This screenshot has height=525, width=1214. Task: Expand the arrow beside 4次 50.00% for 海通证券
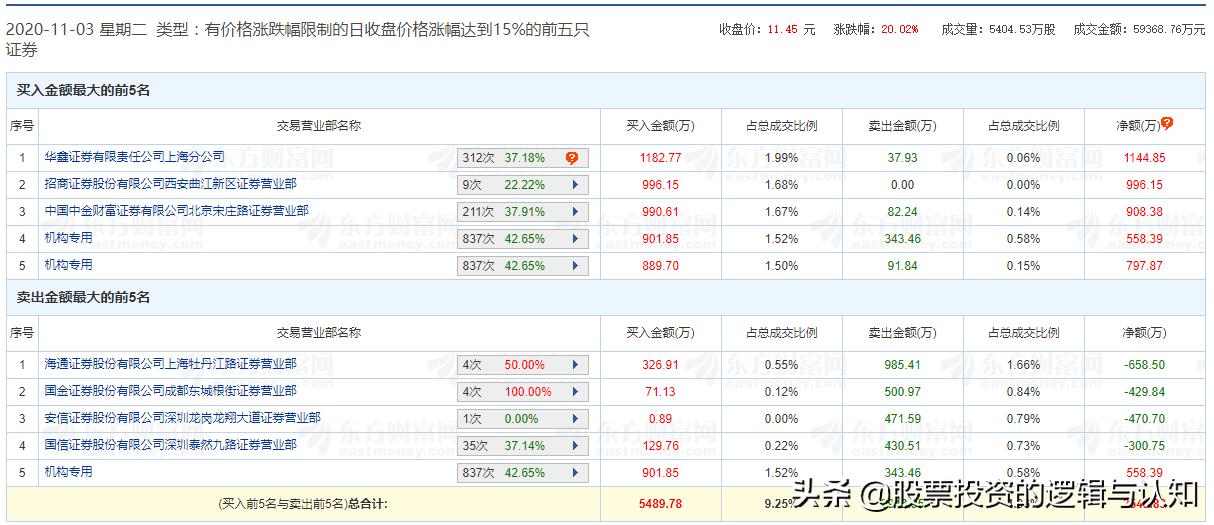575,365
